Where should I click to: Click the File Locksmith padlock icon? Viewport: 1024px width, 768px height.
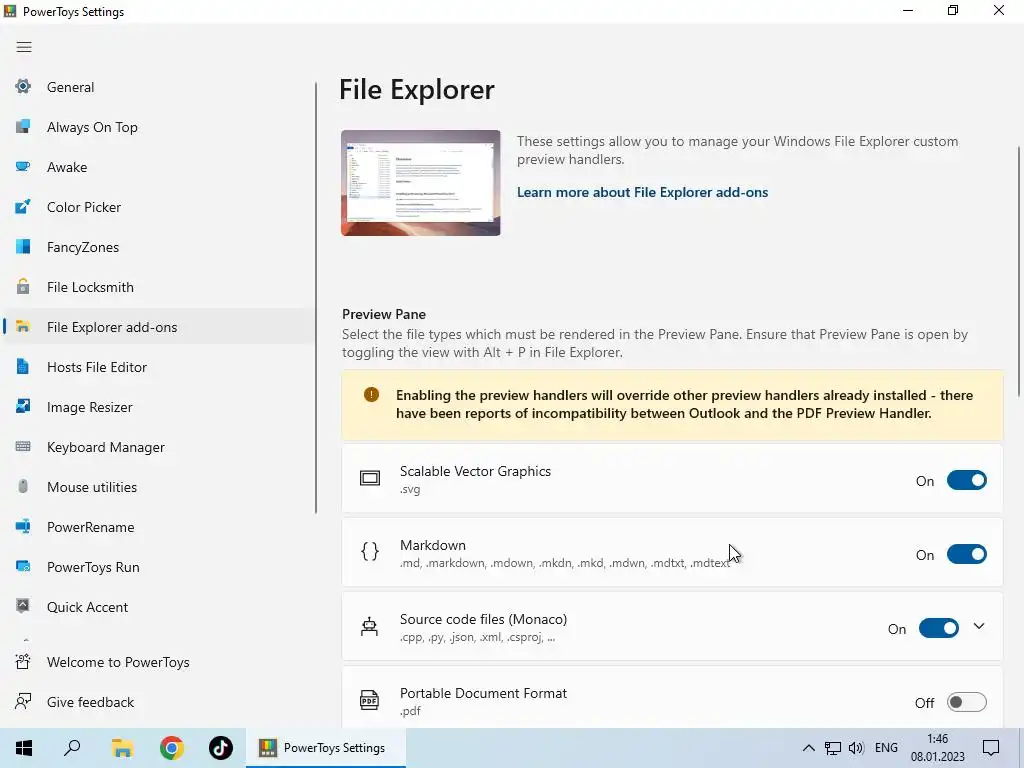pos(23,286)
